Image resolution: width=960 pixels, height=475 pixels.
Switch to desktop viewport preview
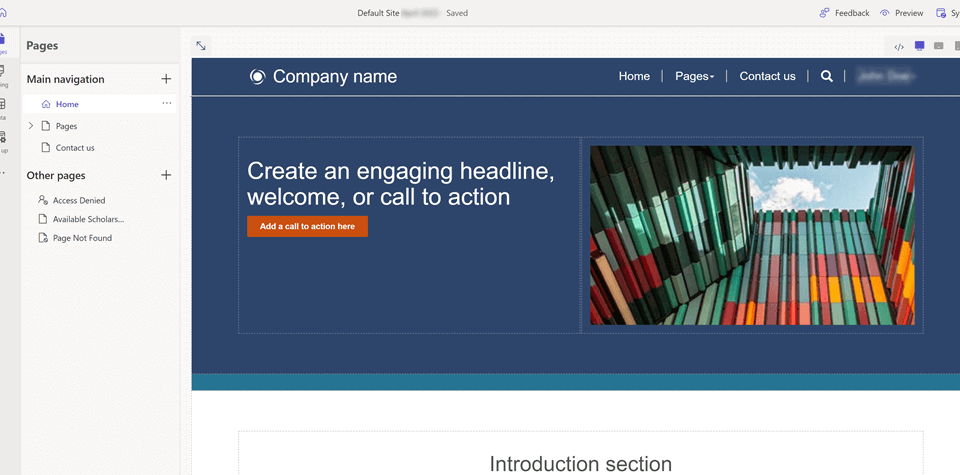pyautogui.click(x=920, y=46)
